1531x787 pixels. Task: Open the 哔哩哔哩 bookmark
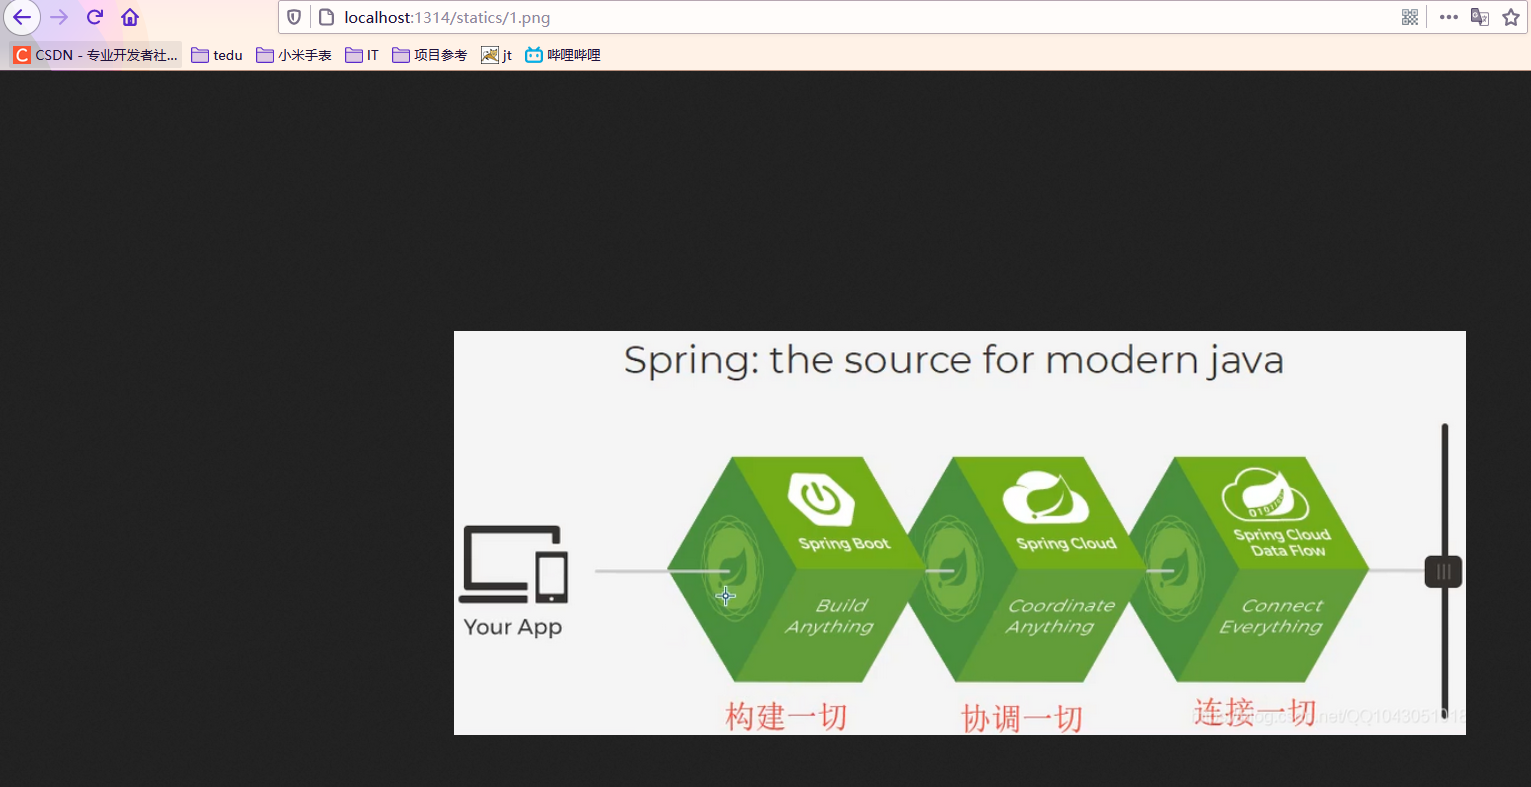point(563,55)
